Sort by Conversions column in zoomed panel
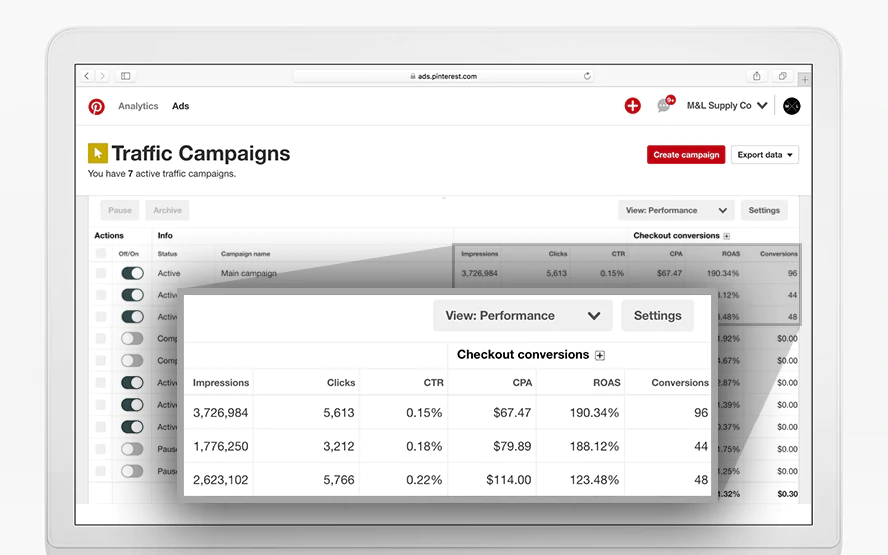 pos(680,383)
